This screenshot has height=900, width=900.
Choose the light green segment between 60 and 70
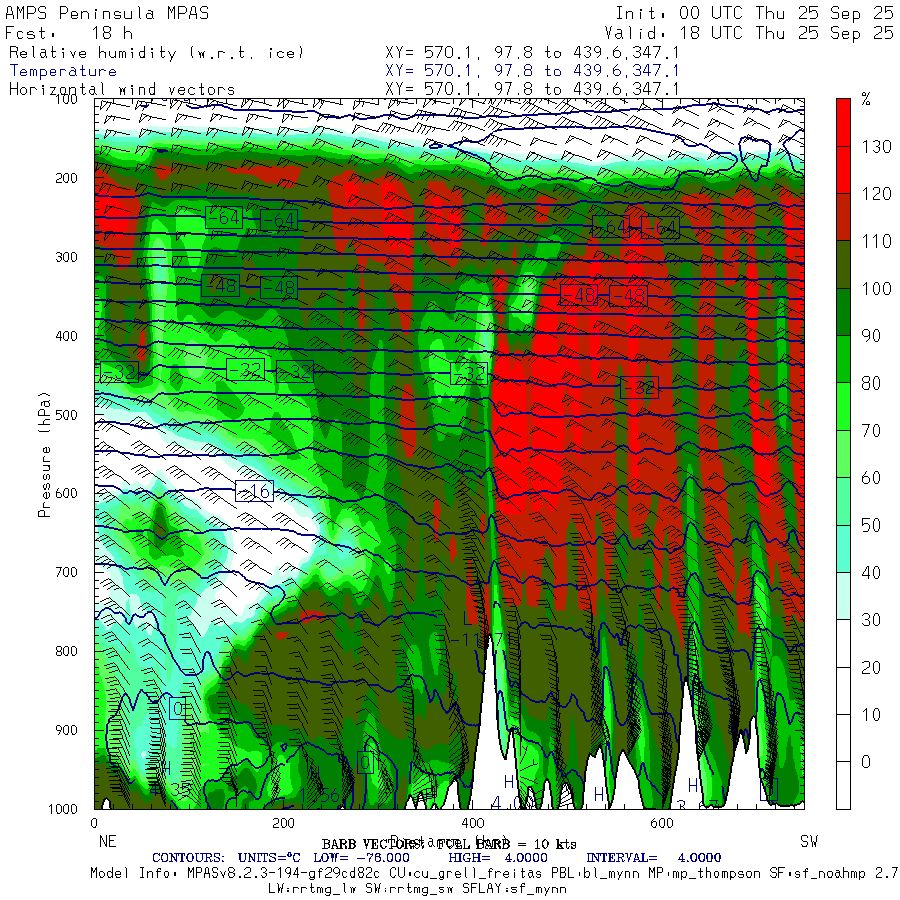click(x=843, y=454)
